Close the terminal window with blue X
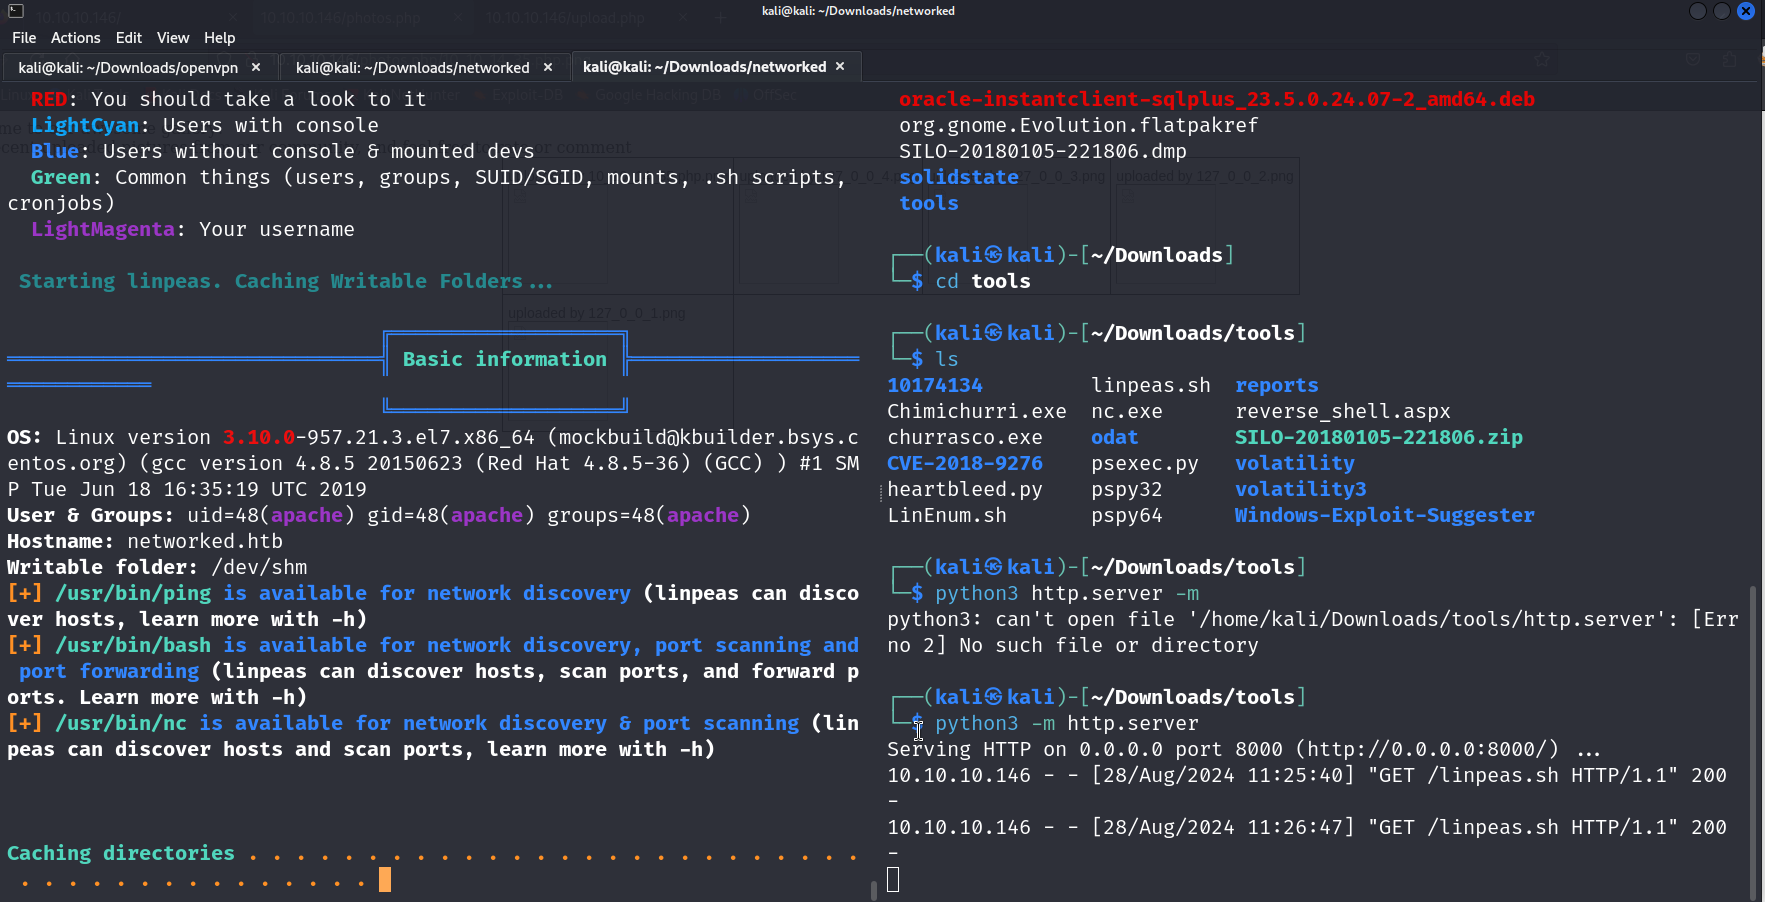Screen dimensions: 1765x902 tap(1746, 11)
